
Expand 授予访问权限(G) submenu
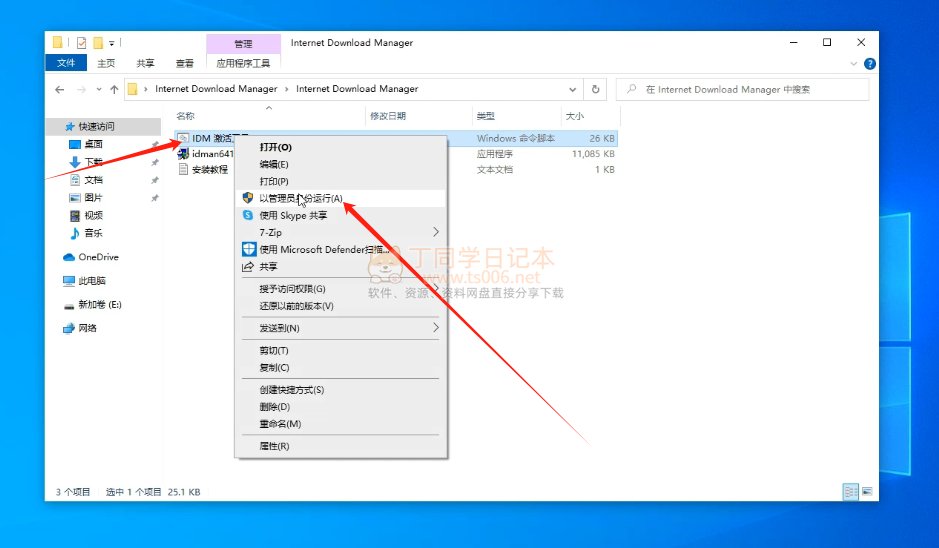[x=341, y=289]
